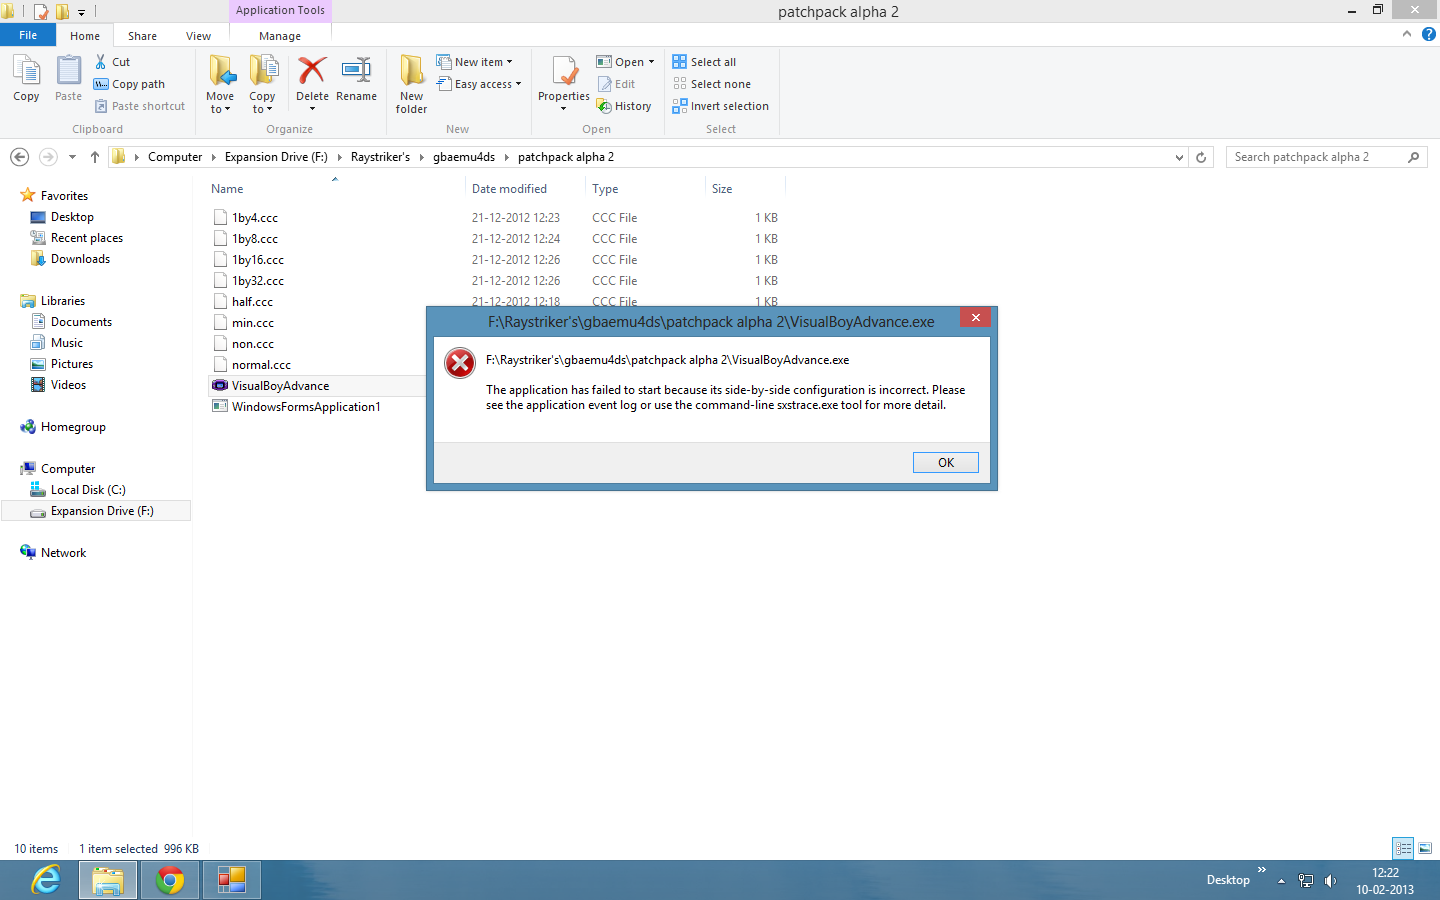Click OK in the error dialog
The image size is (1440, 900).
(x=945, y=462)
